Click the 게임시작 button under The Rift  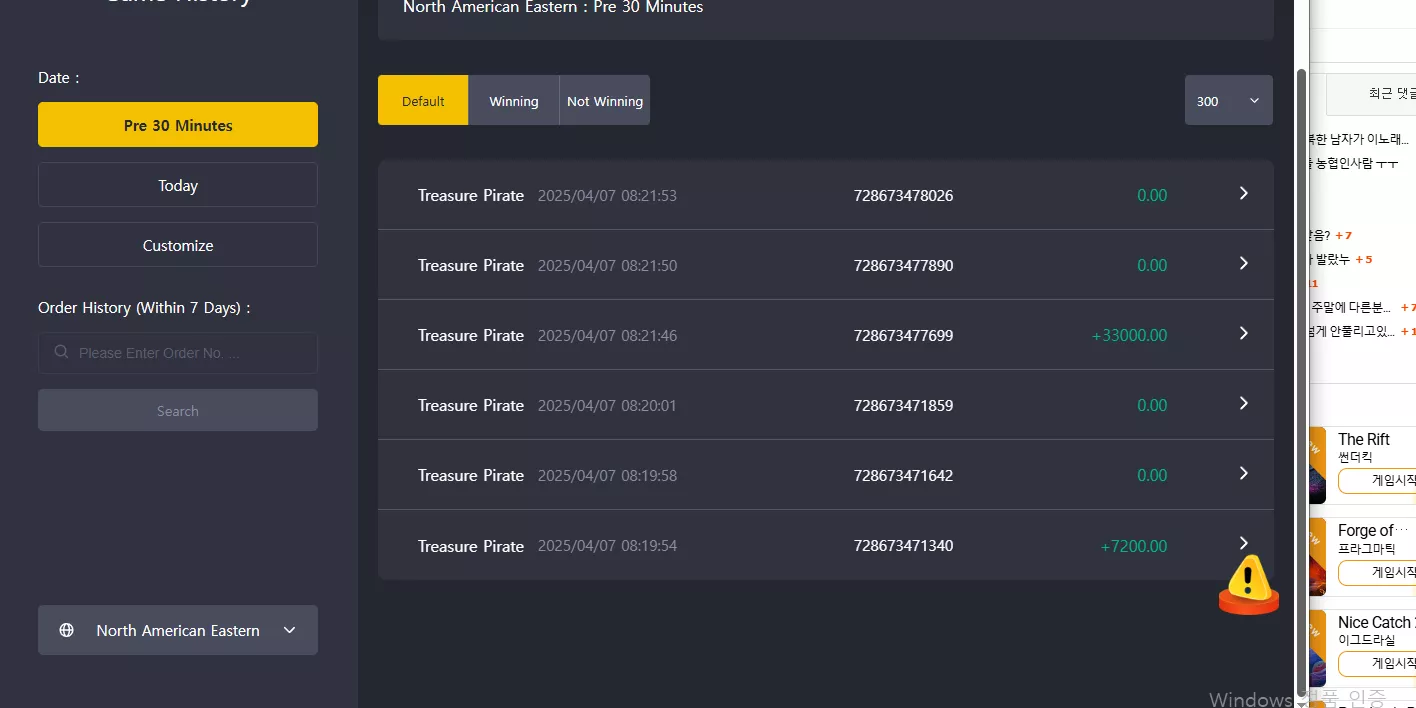coord(1380,481)
